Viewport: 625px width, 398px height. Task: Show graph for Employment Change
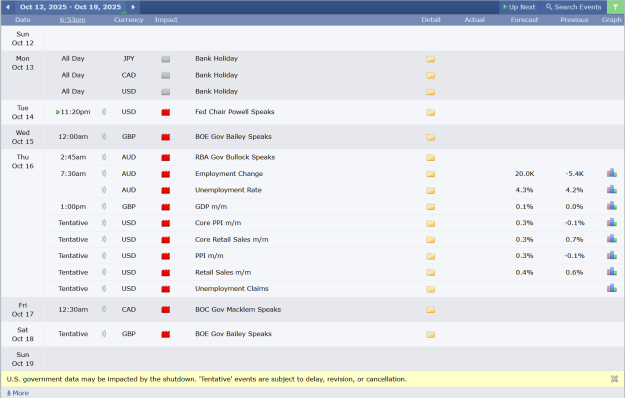[x=612, y=173]
